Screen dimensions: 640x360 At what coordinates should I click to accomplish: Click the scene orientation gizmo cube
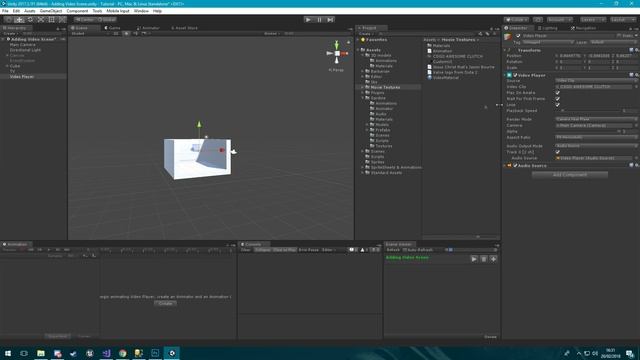click(337, 53)
